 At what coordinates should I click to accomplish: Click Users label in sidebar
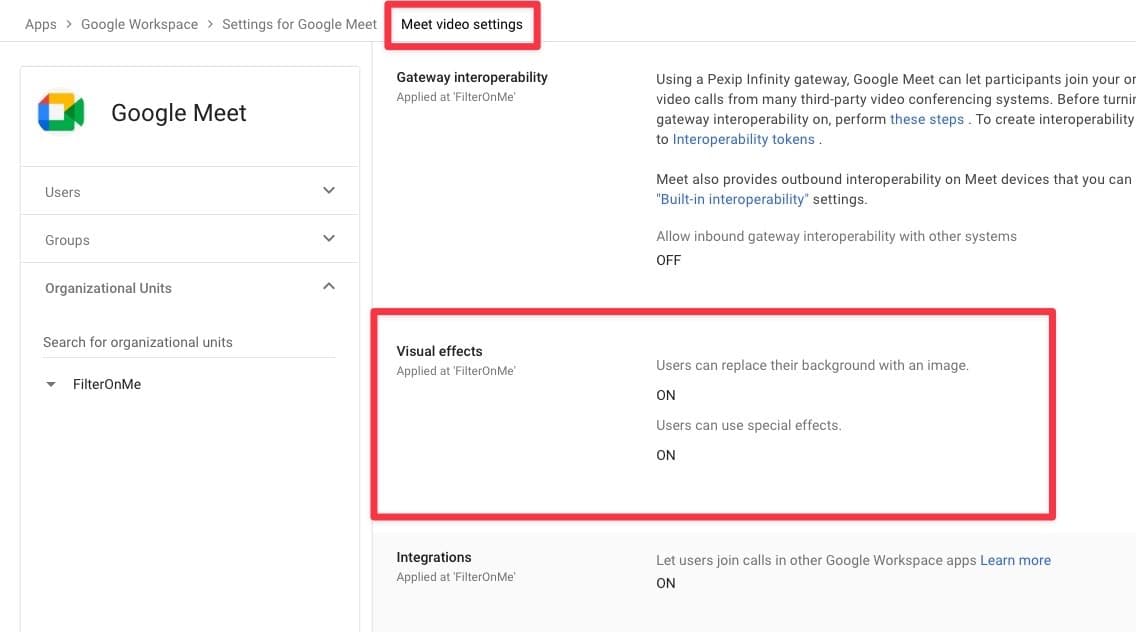pos(62,192)
